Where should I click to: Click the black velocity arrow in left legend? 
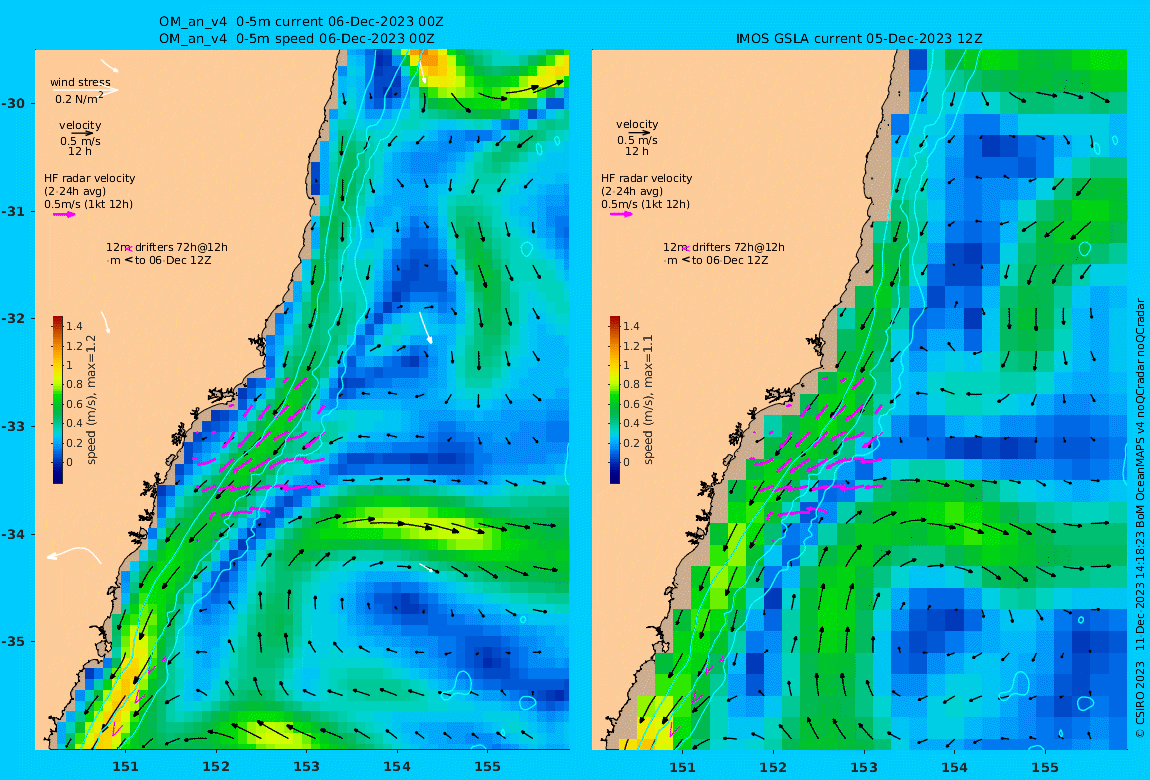81,133
